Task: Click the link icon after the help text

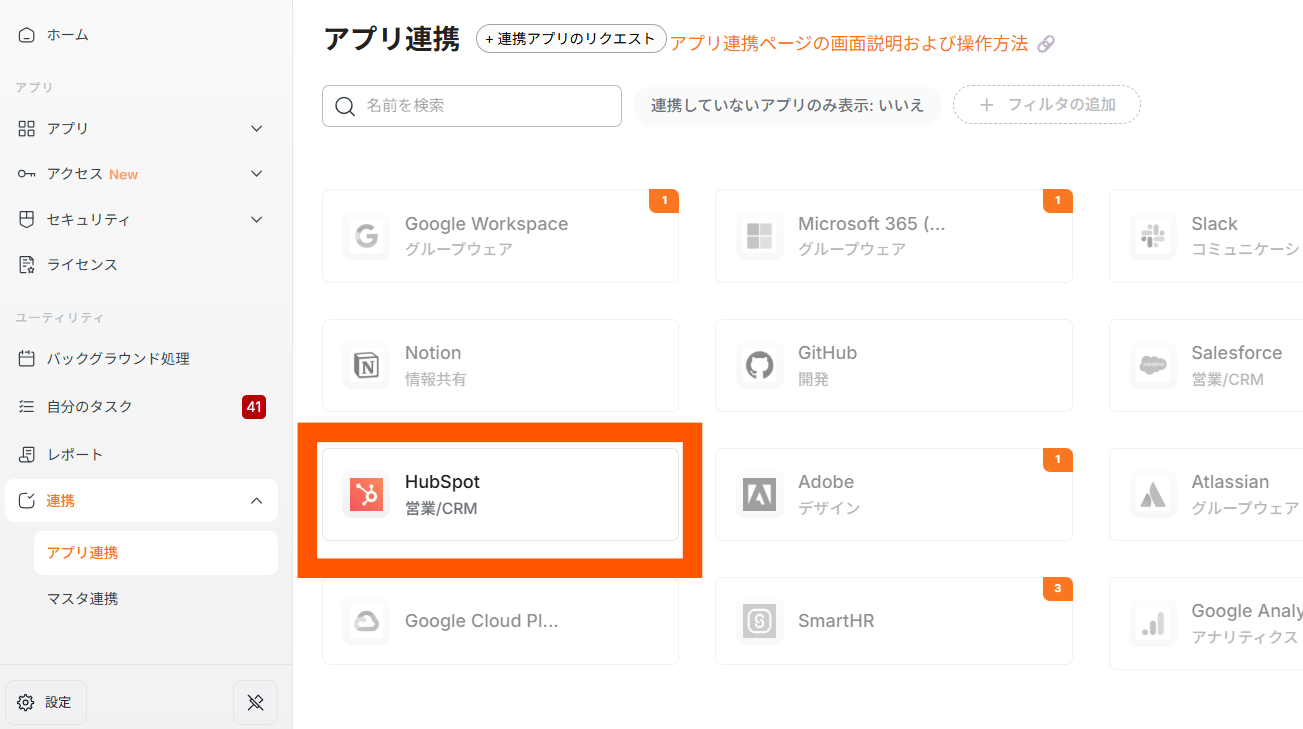Action: 1046,44
